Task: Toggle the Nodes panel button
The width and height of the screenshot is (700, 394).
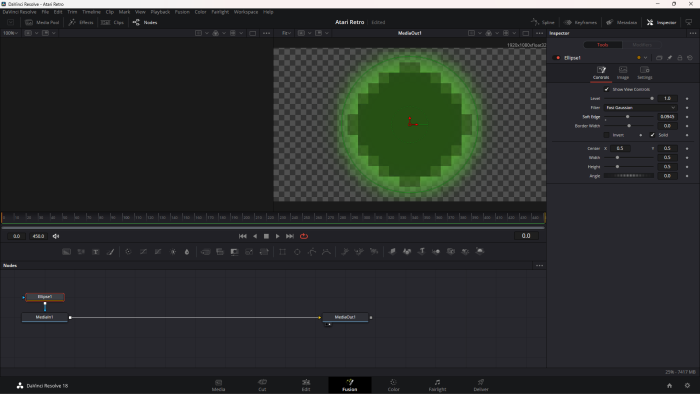Action: [x=145, y=22]
